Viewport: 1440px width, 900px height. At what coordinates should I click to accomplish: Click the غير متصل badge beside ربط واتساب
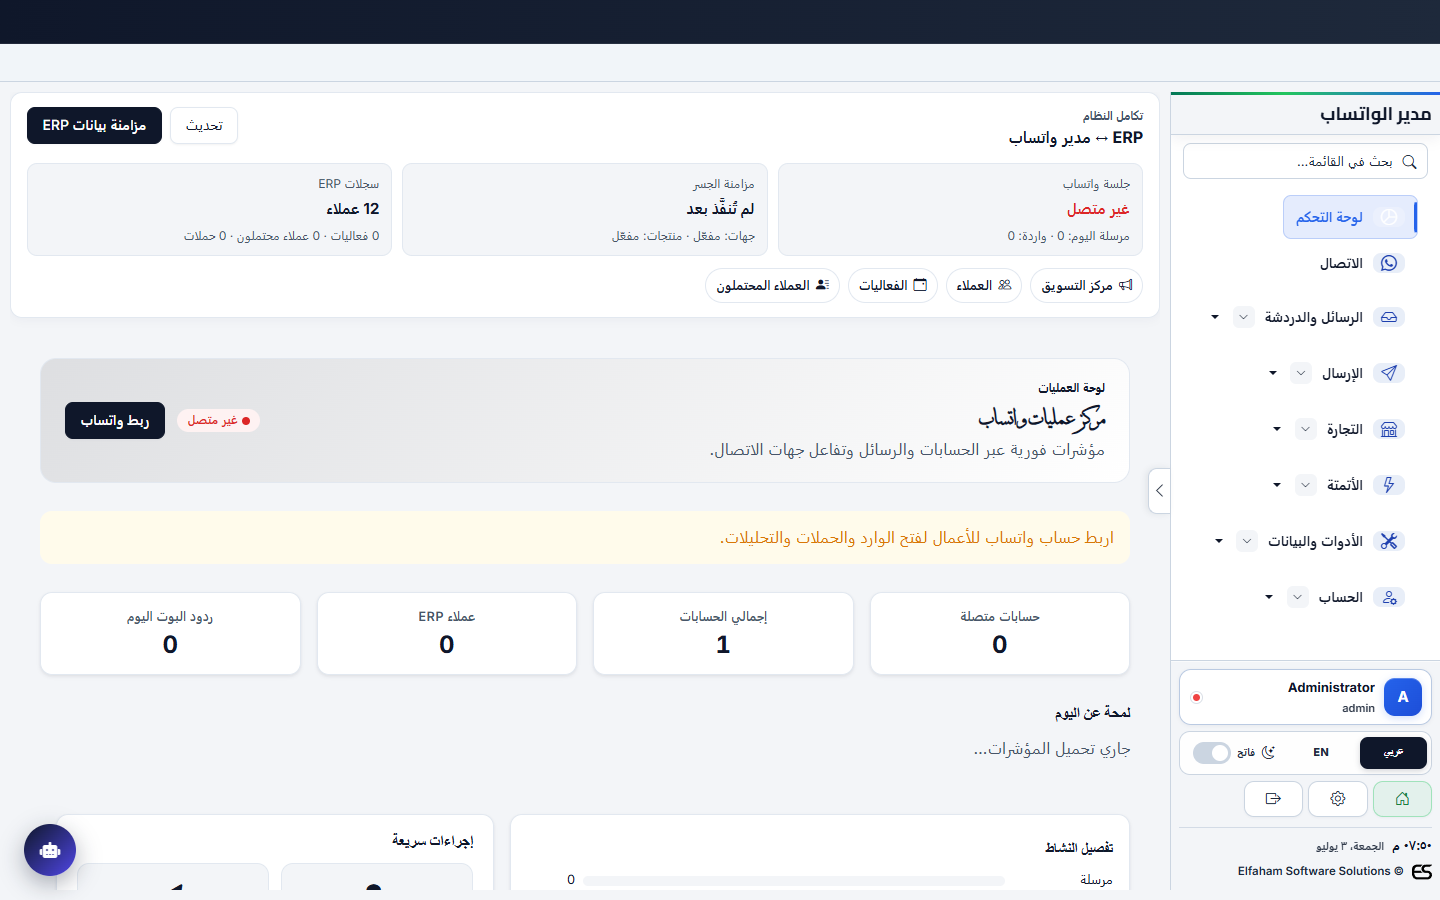(x=218, y=421)
